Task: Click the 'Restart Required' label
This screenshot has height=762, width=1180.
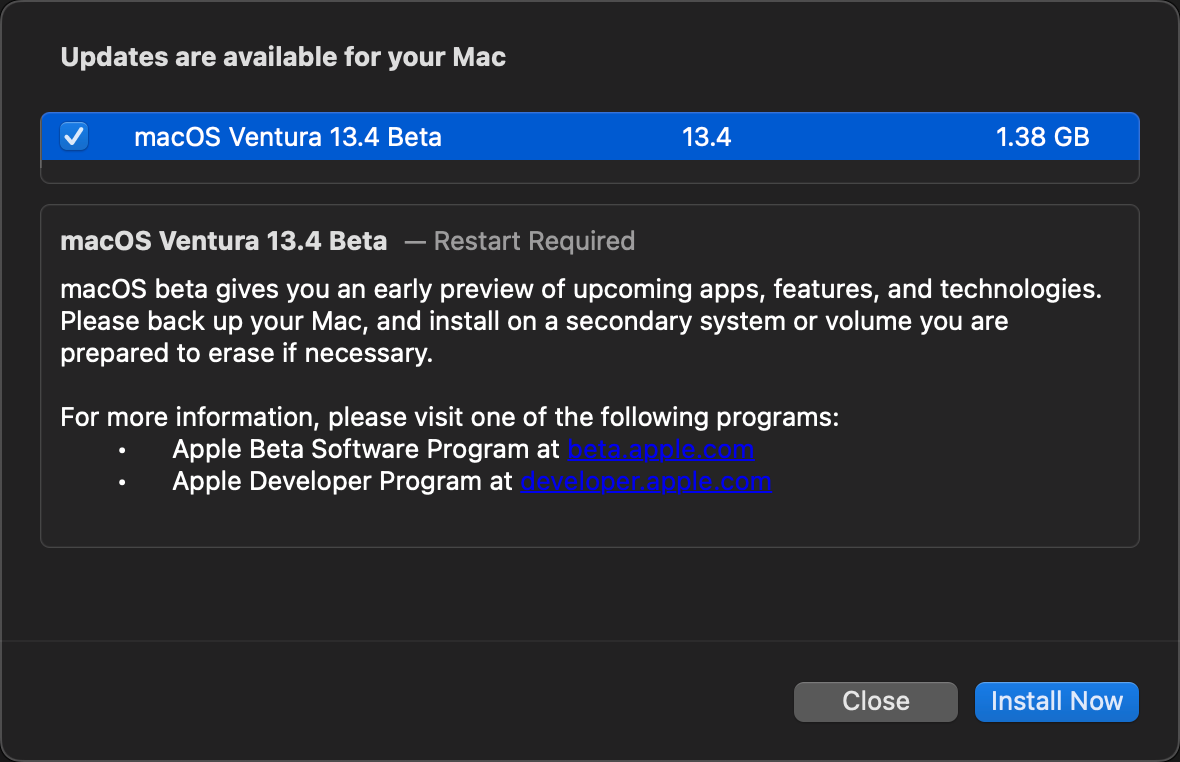Action: (534, 241)
